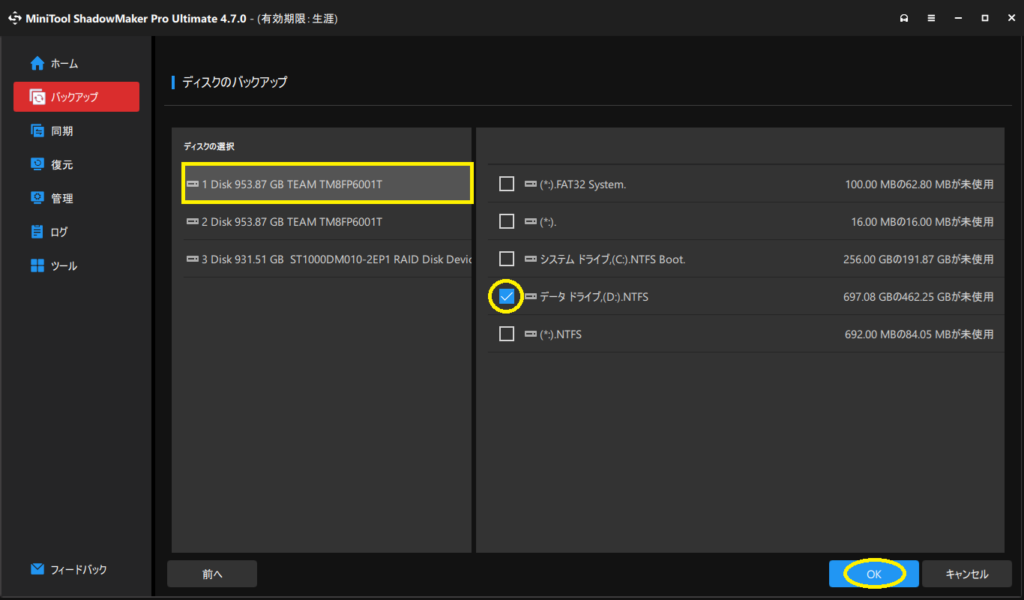This screenshot has width=1024, height=600.
Task: Click the drive icon of Disk 1
Action: [x=193, y=184]
